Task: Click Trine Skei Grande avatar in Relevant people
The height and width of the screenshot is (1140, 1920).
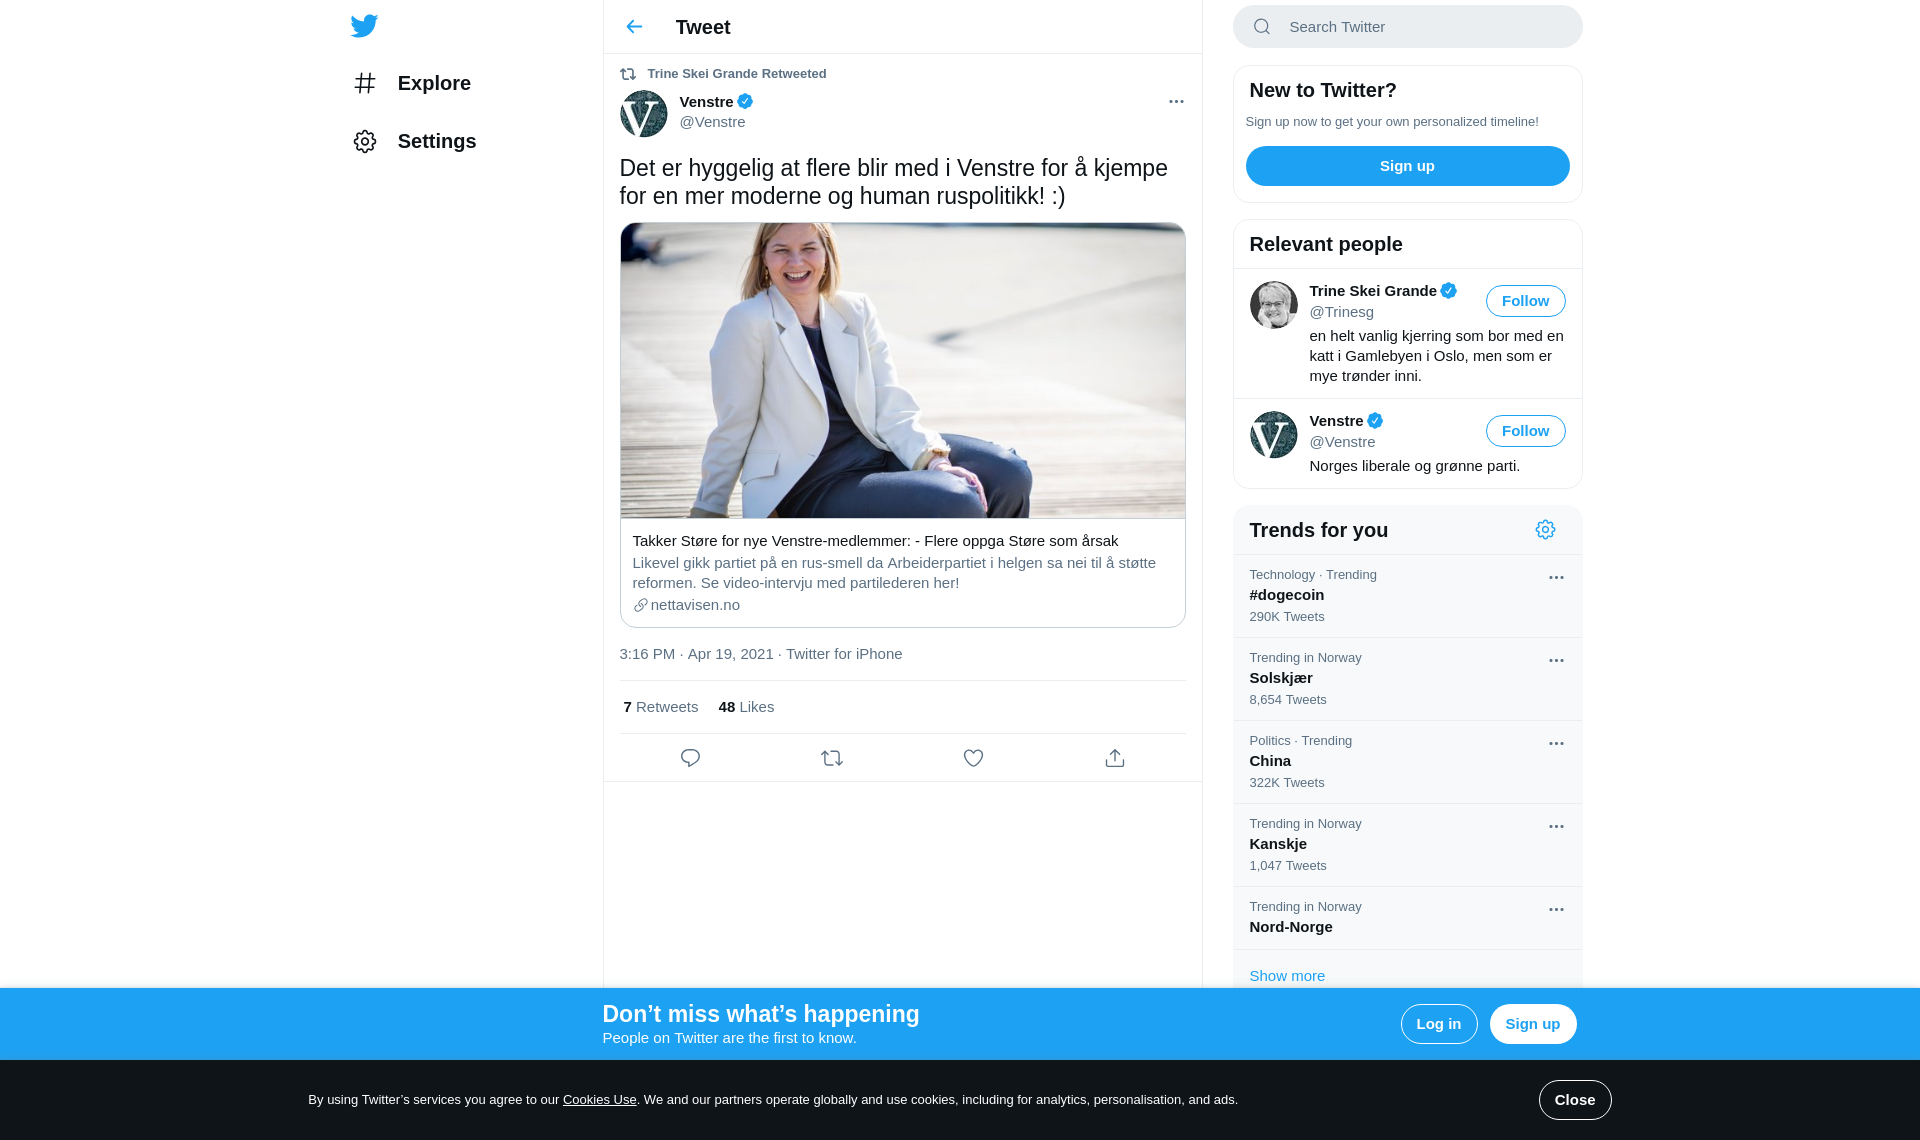Action: point(1274,305)
